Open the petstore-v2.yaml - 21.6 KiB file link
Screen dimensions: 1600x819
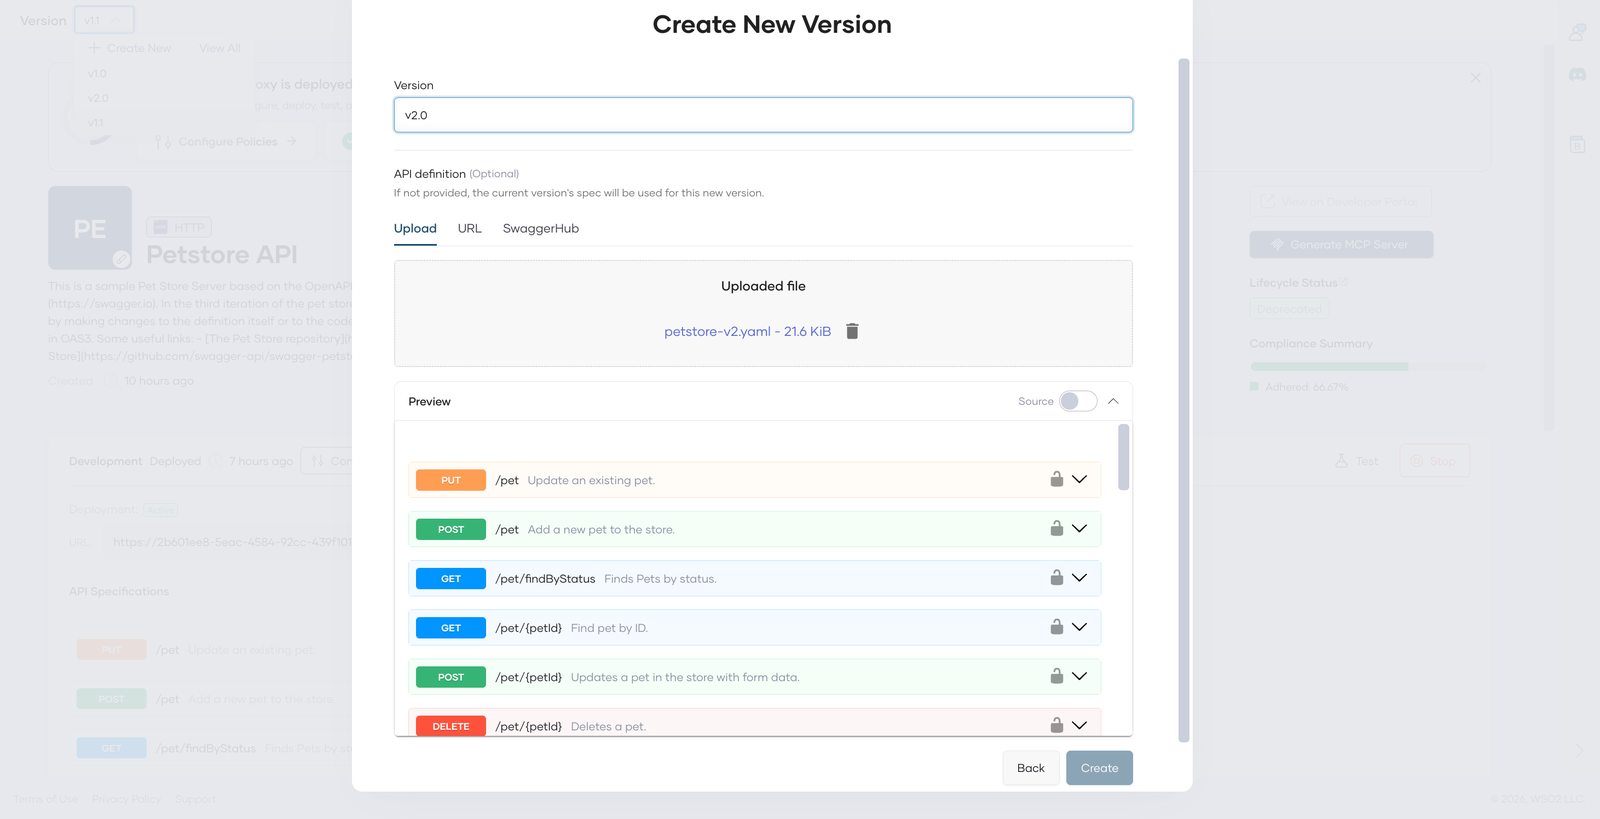pos(747,331)
